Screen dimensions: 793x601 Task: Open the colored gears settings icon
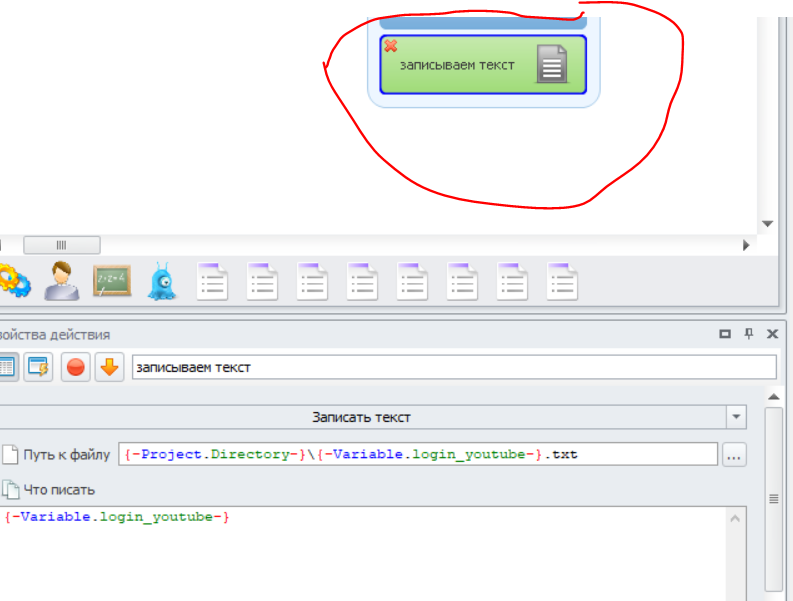pos(14,281)
